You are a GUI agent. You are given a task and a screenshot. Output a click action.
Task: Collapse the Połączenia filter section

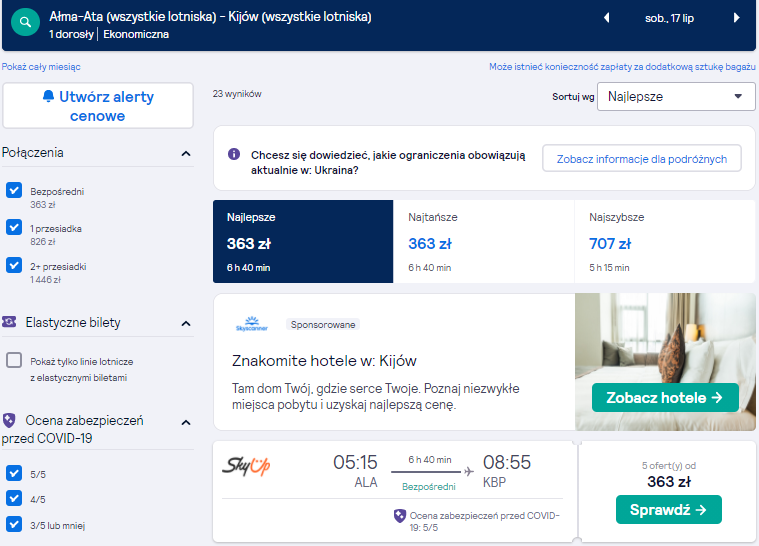pos(186,153)
